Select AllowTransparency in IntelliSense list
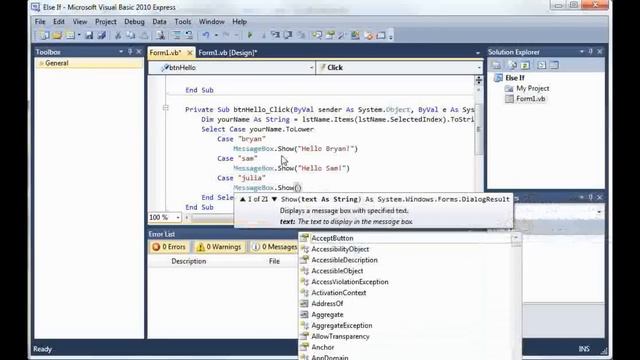The image size is (640, 360). click(x=340, y=336)
